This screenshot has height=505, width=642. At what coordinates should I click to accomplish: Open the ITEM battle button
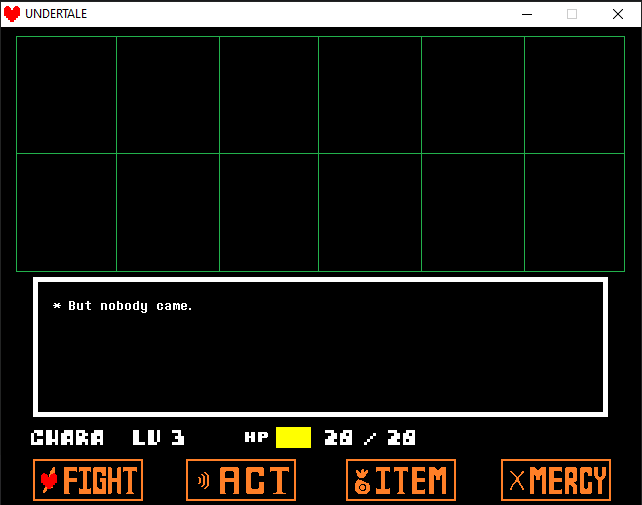click(x=401, y=480)
